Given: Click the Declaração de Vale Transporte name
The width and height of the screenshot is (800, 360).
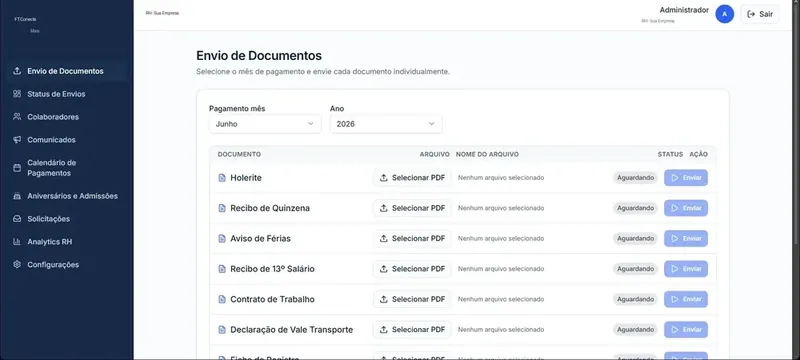Looking at the screenshot, I should [x=291, y=330].
